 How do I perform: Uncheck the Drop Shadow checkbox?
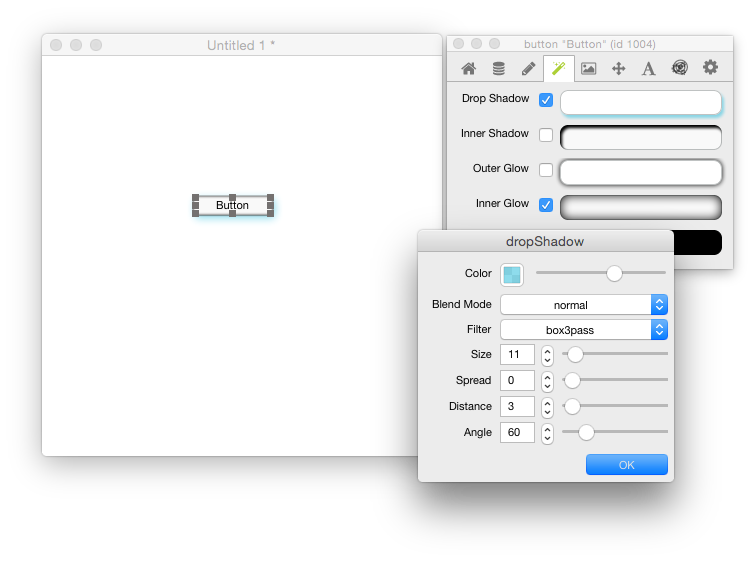(546, 100)
